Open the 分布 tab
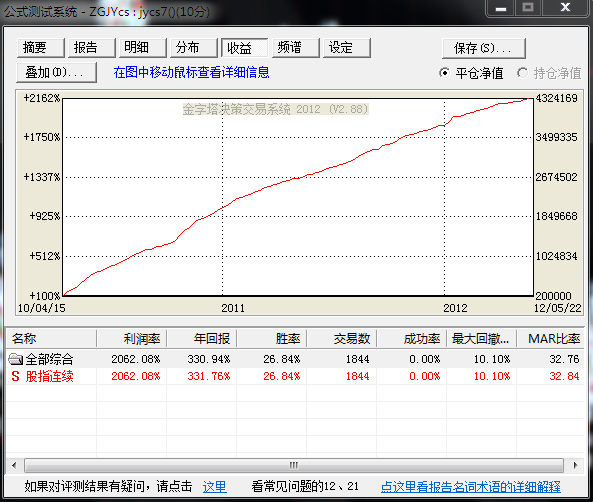 pos(194,48)
